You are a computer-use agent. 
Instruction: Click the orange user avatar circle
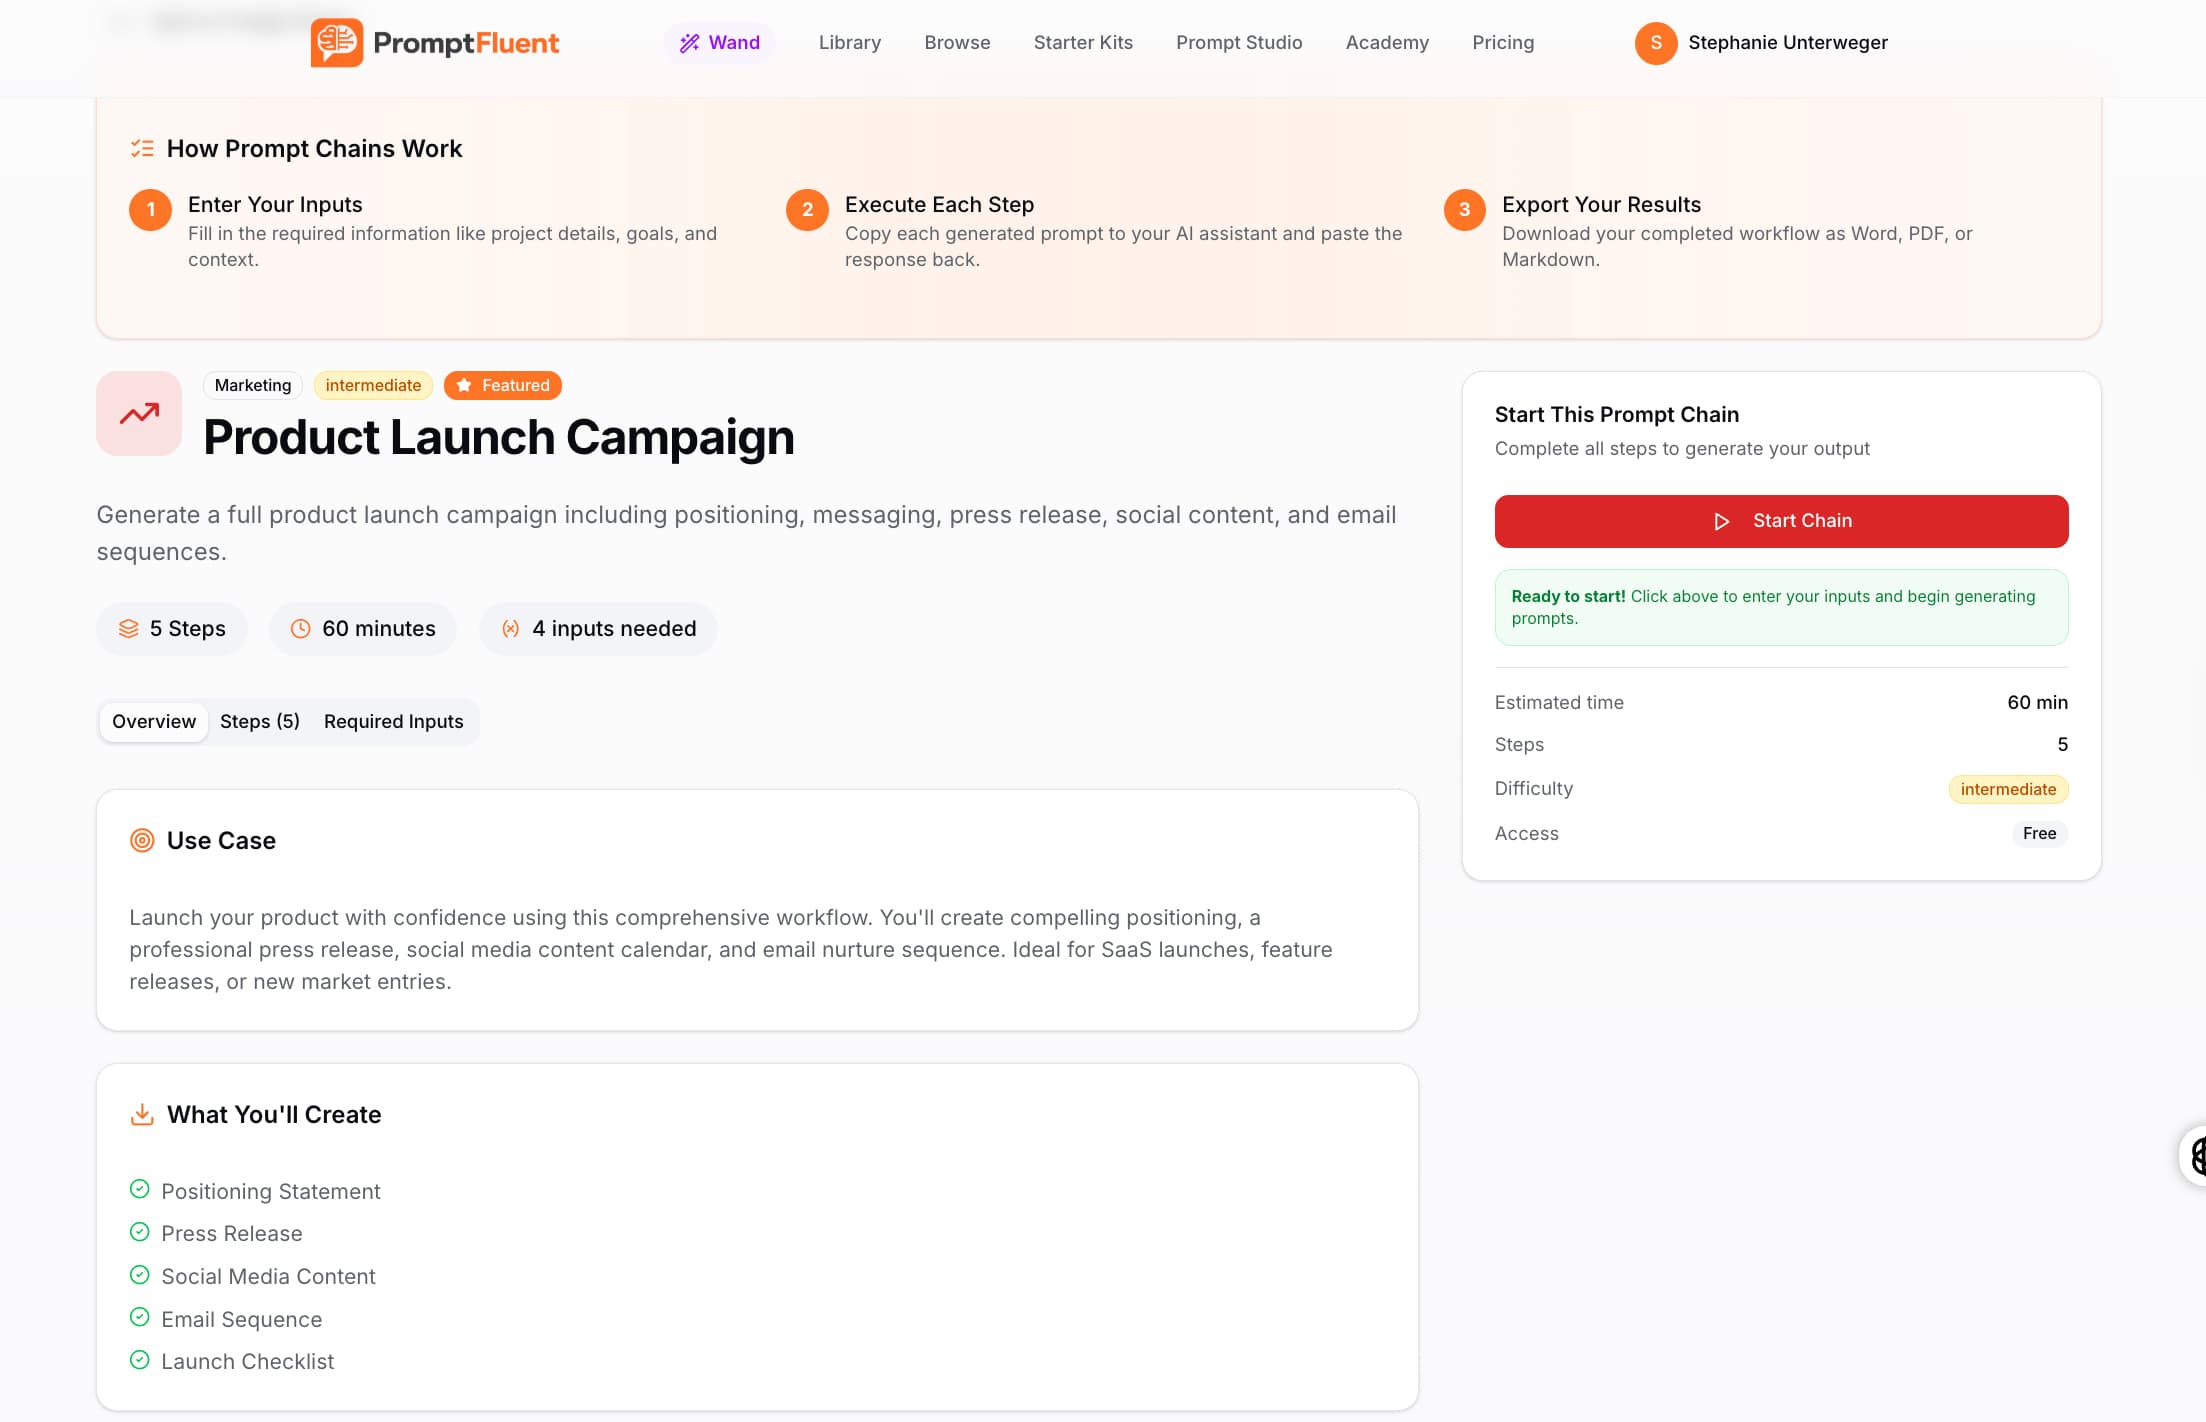coord(1655,43)
